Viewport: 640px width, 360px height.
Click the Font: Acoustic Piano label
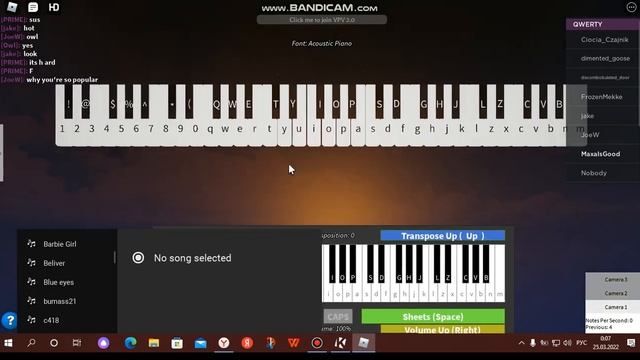click(x=322, y=43)
